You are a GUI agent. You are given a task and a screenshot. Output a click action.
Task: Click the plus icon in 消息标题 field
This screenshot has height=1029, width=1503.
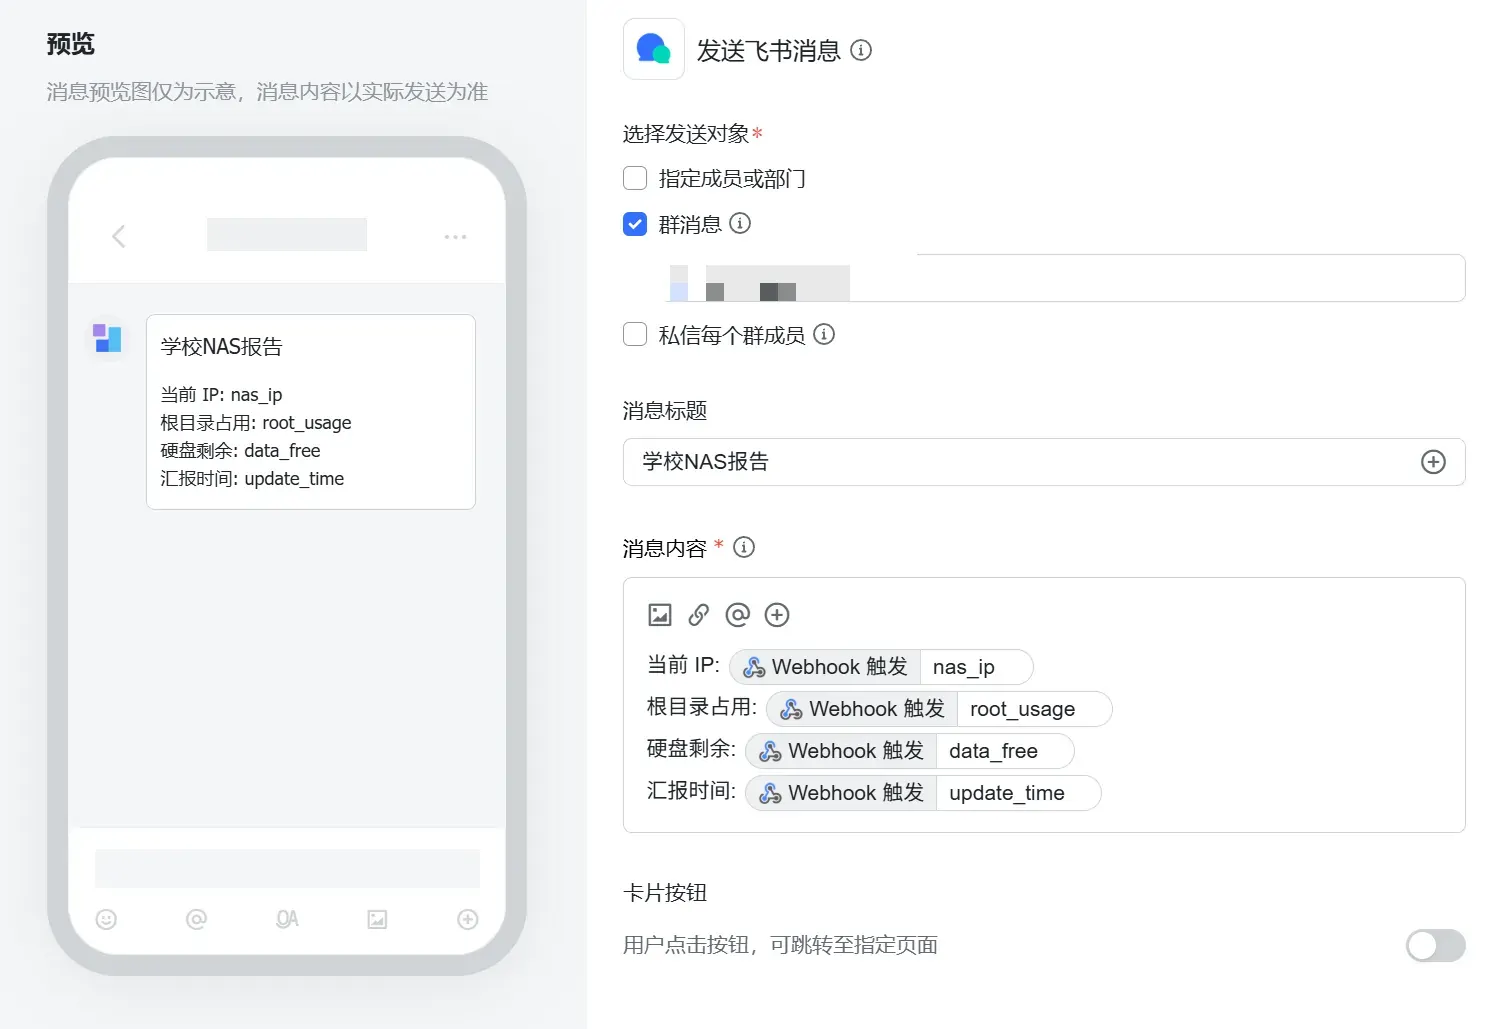coord(1433,462)
